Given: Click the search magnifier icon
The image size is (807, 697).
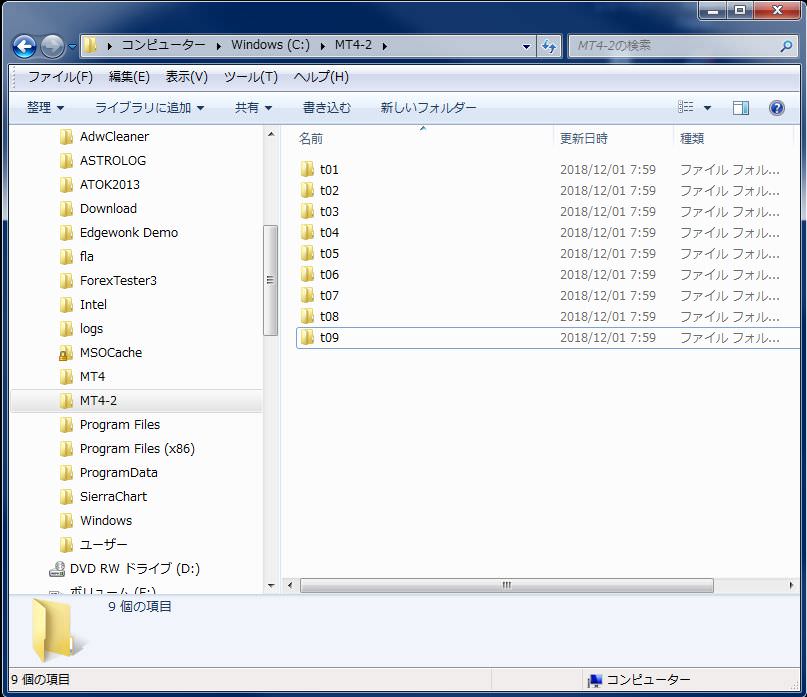Looking at the screenshot, I should pos(785,46).
